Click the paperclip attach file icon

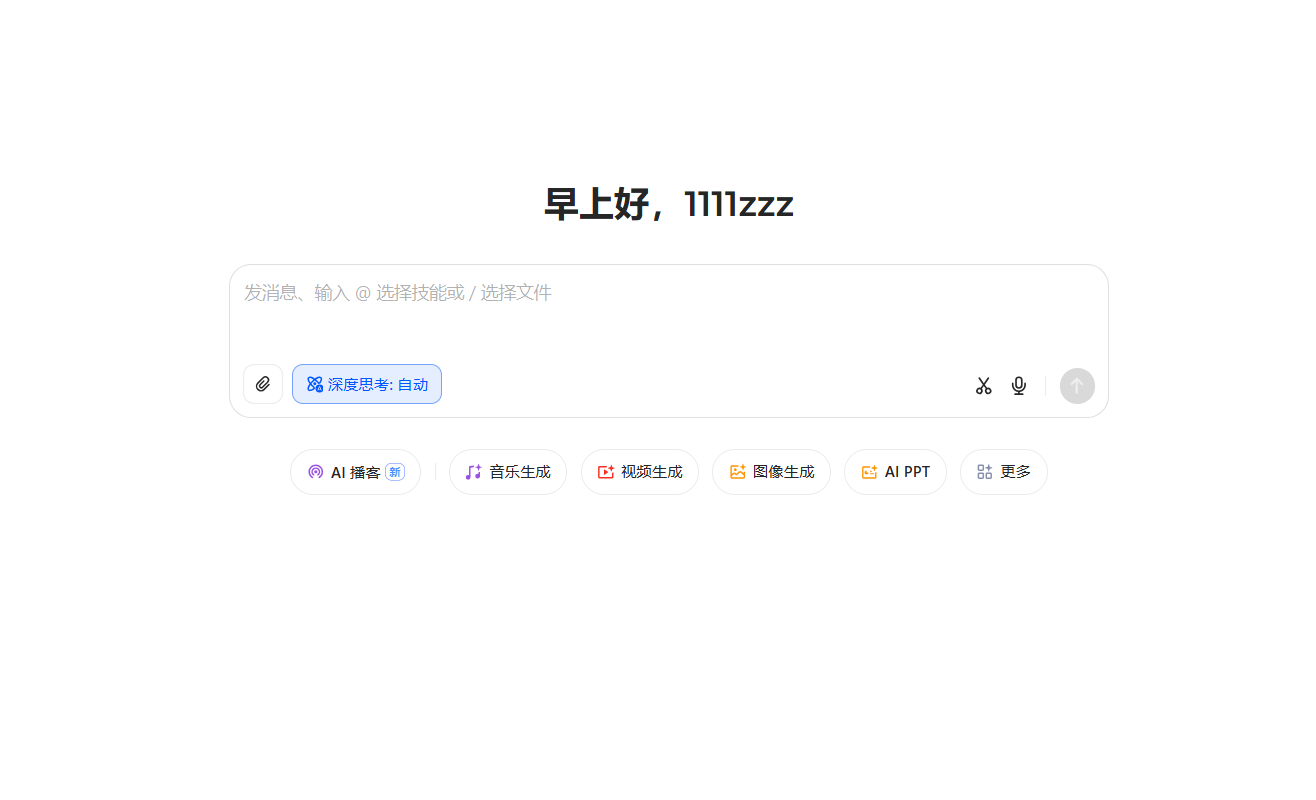(263, 384)
